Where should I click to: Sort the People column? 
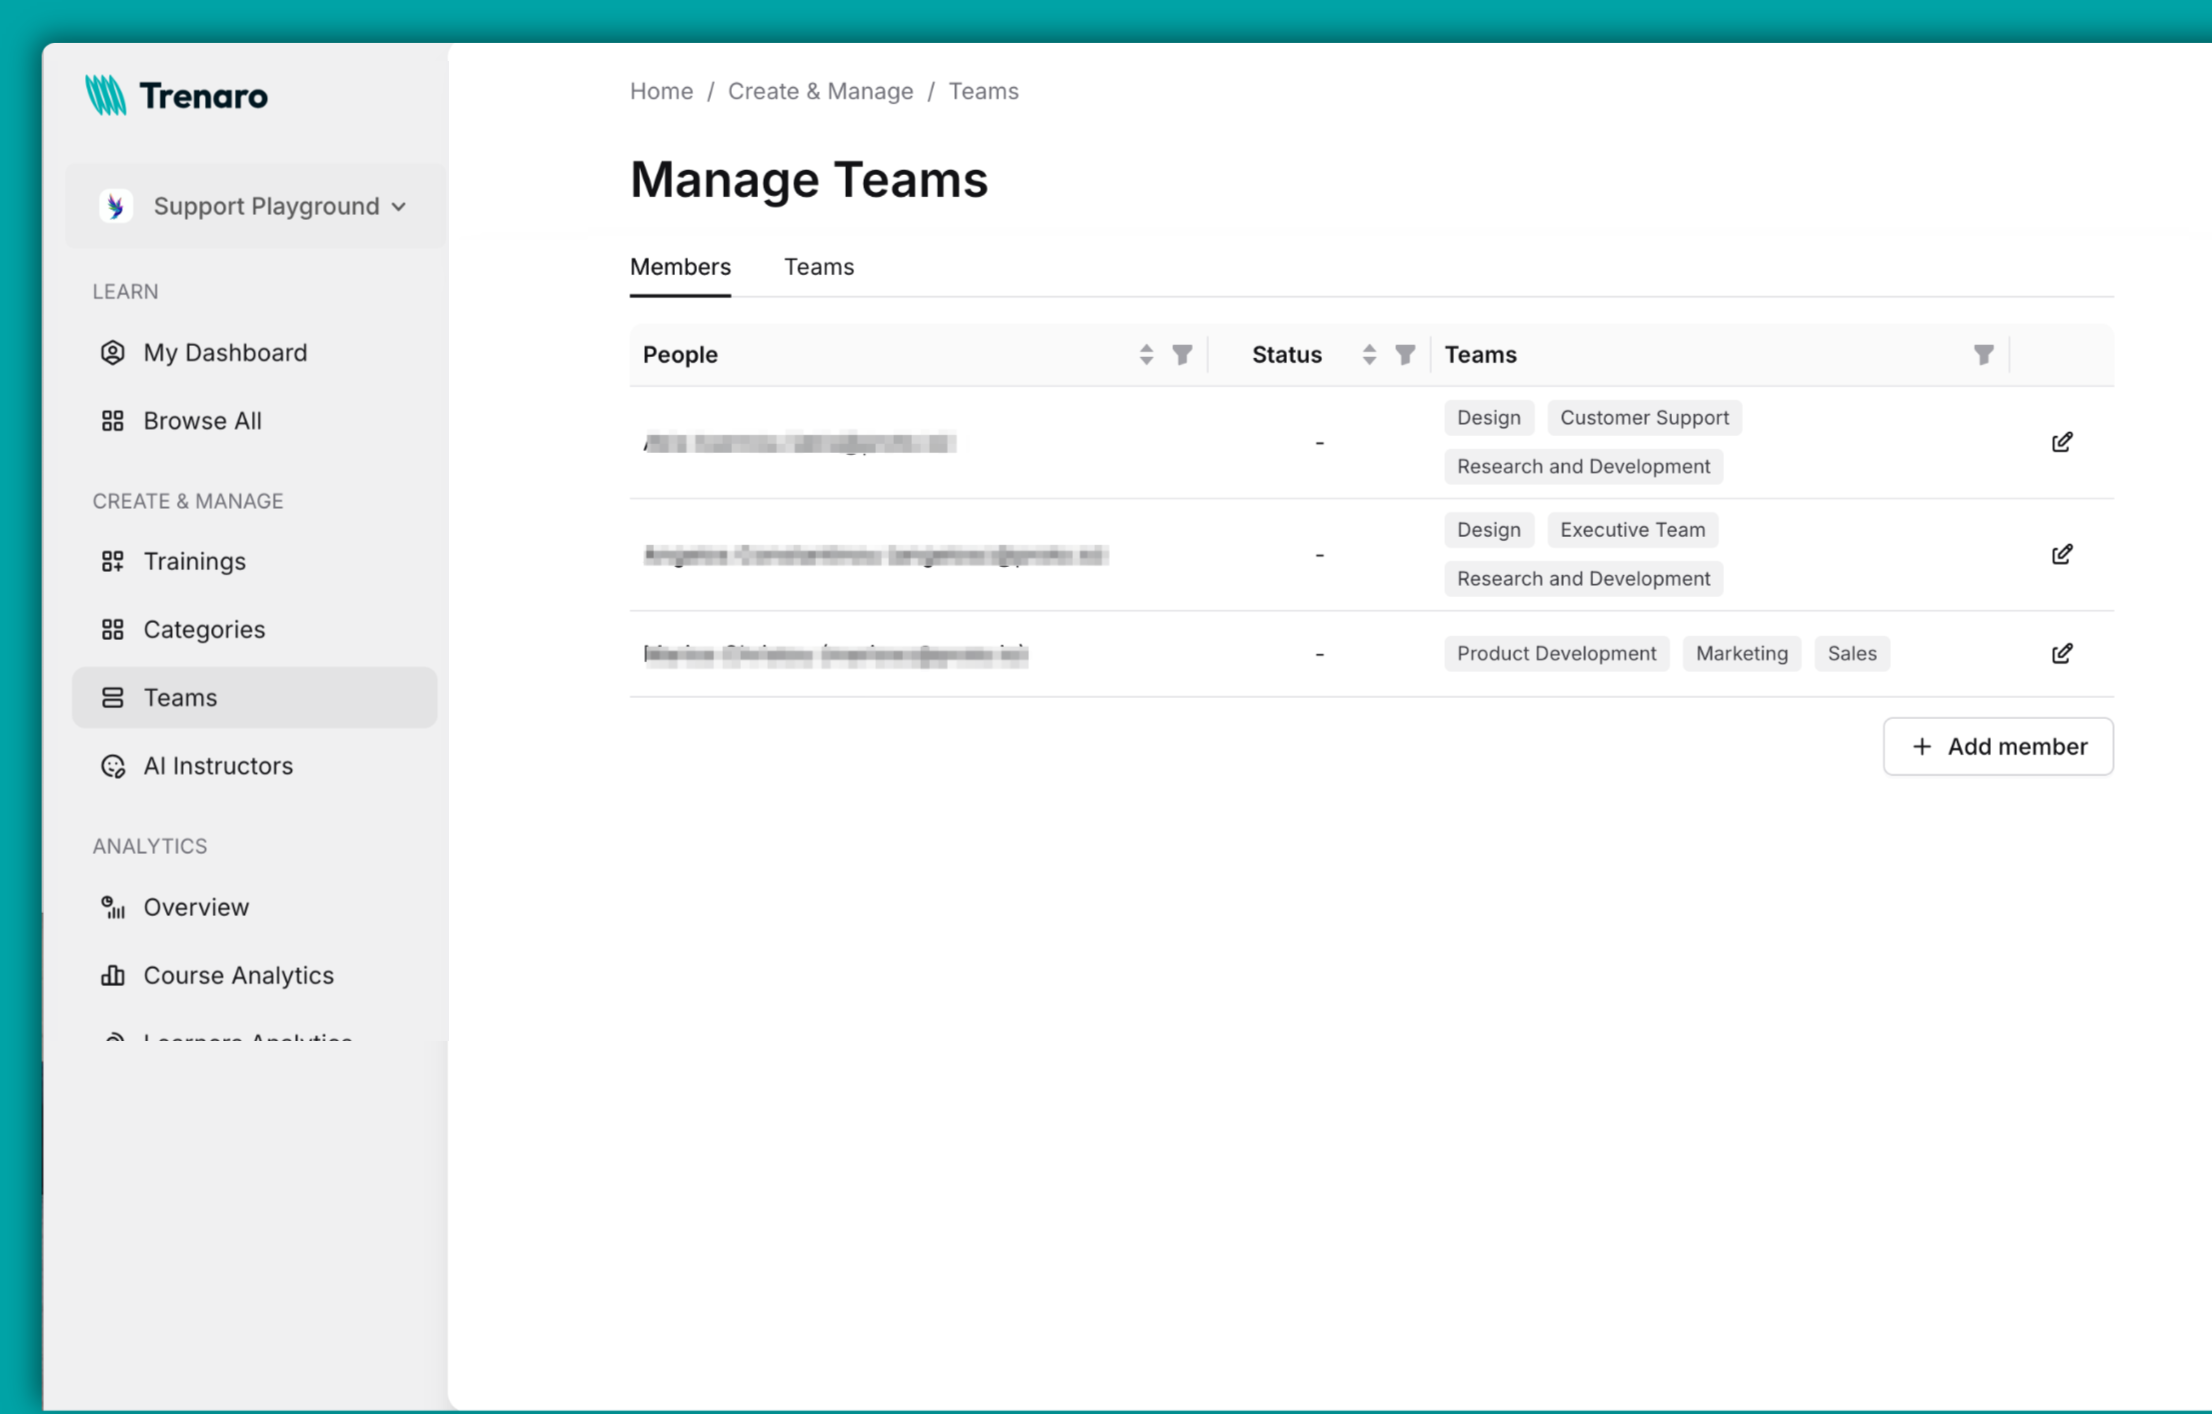pos(1145,354)
